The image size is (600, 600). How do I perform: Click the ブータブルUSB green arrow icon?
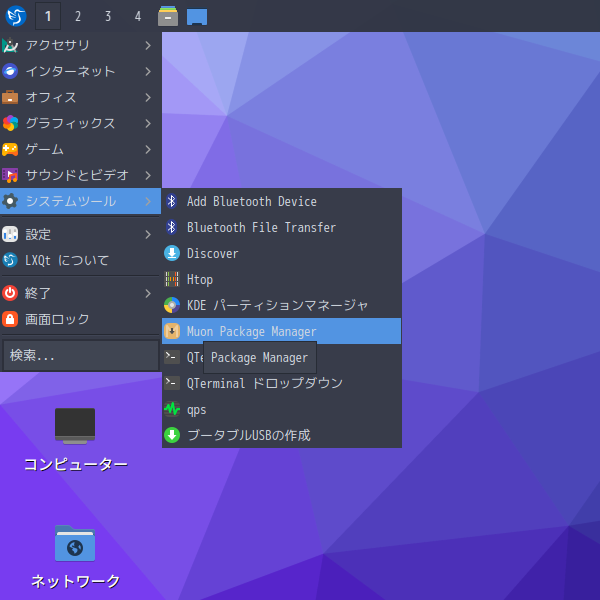point(172,435)
